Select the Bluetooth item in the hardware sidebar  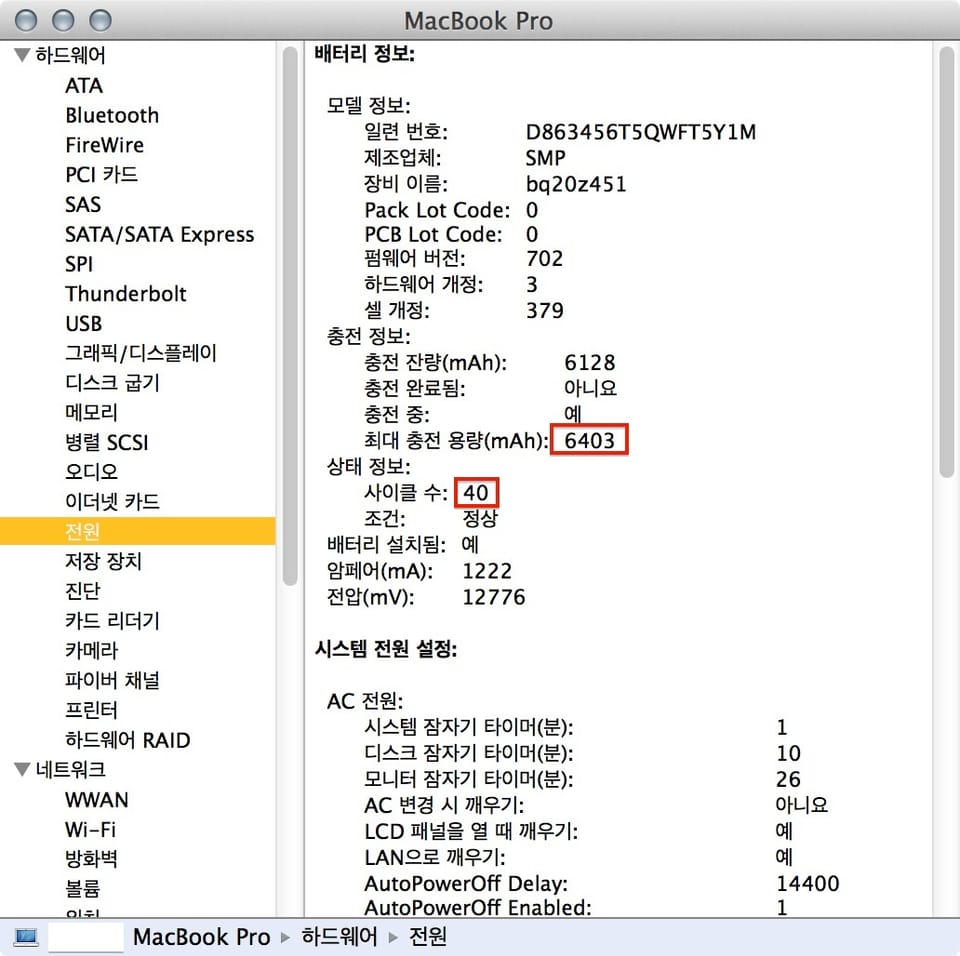[111, 115]
